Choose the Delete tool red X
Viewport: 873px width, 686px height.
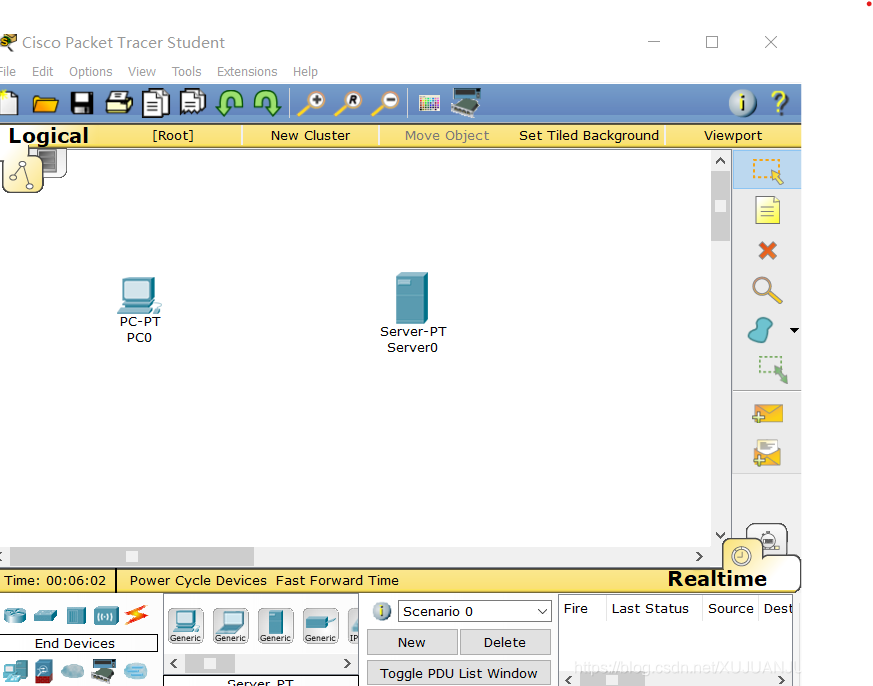(767, 251)
